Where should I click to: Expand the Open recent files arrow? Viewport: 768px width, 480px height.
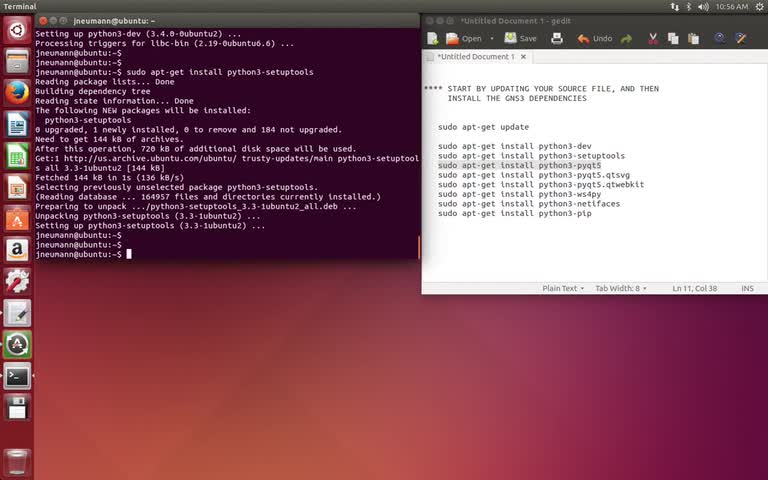point(492,38)
